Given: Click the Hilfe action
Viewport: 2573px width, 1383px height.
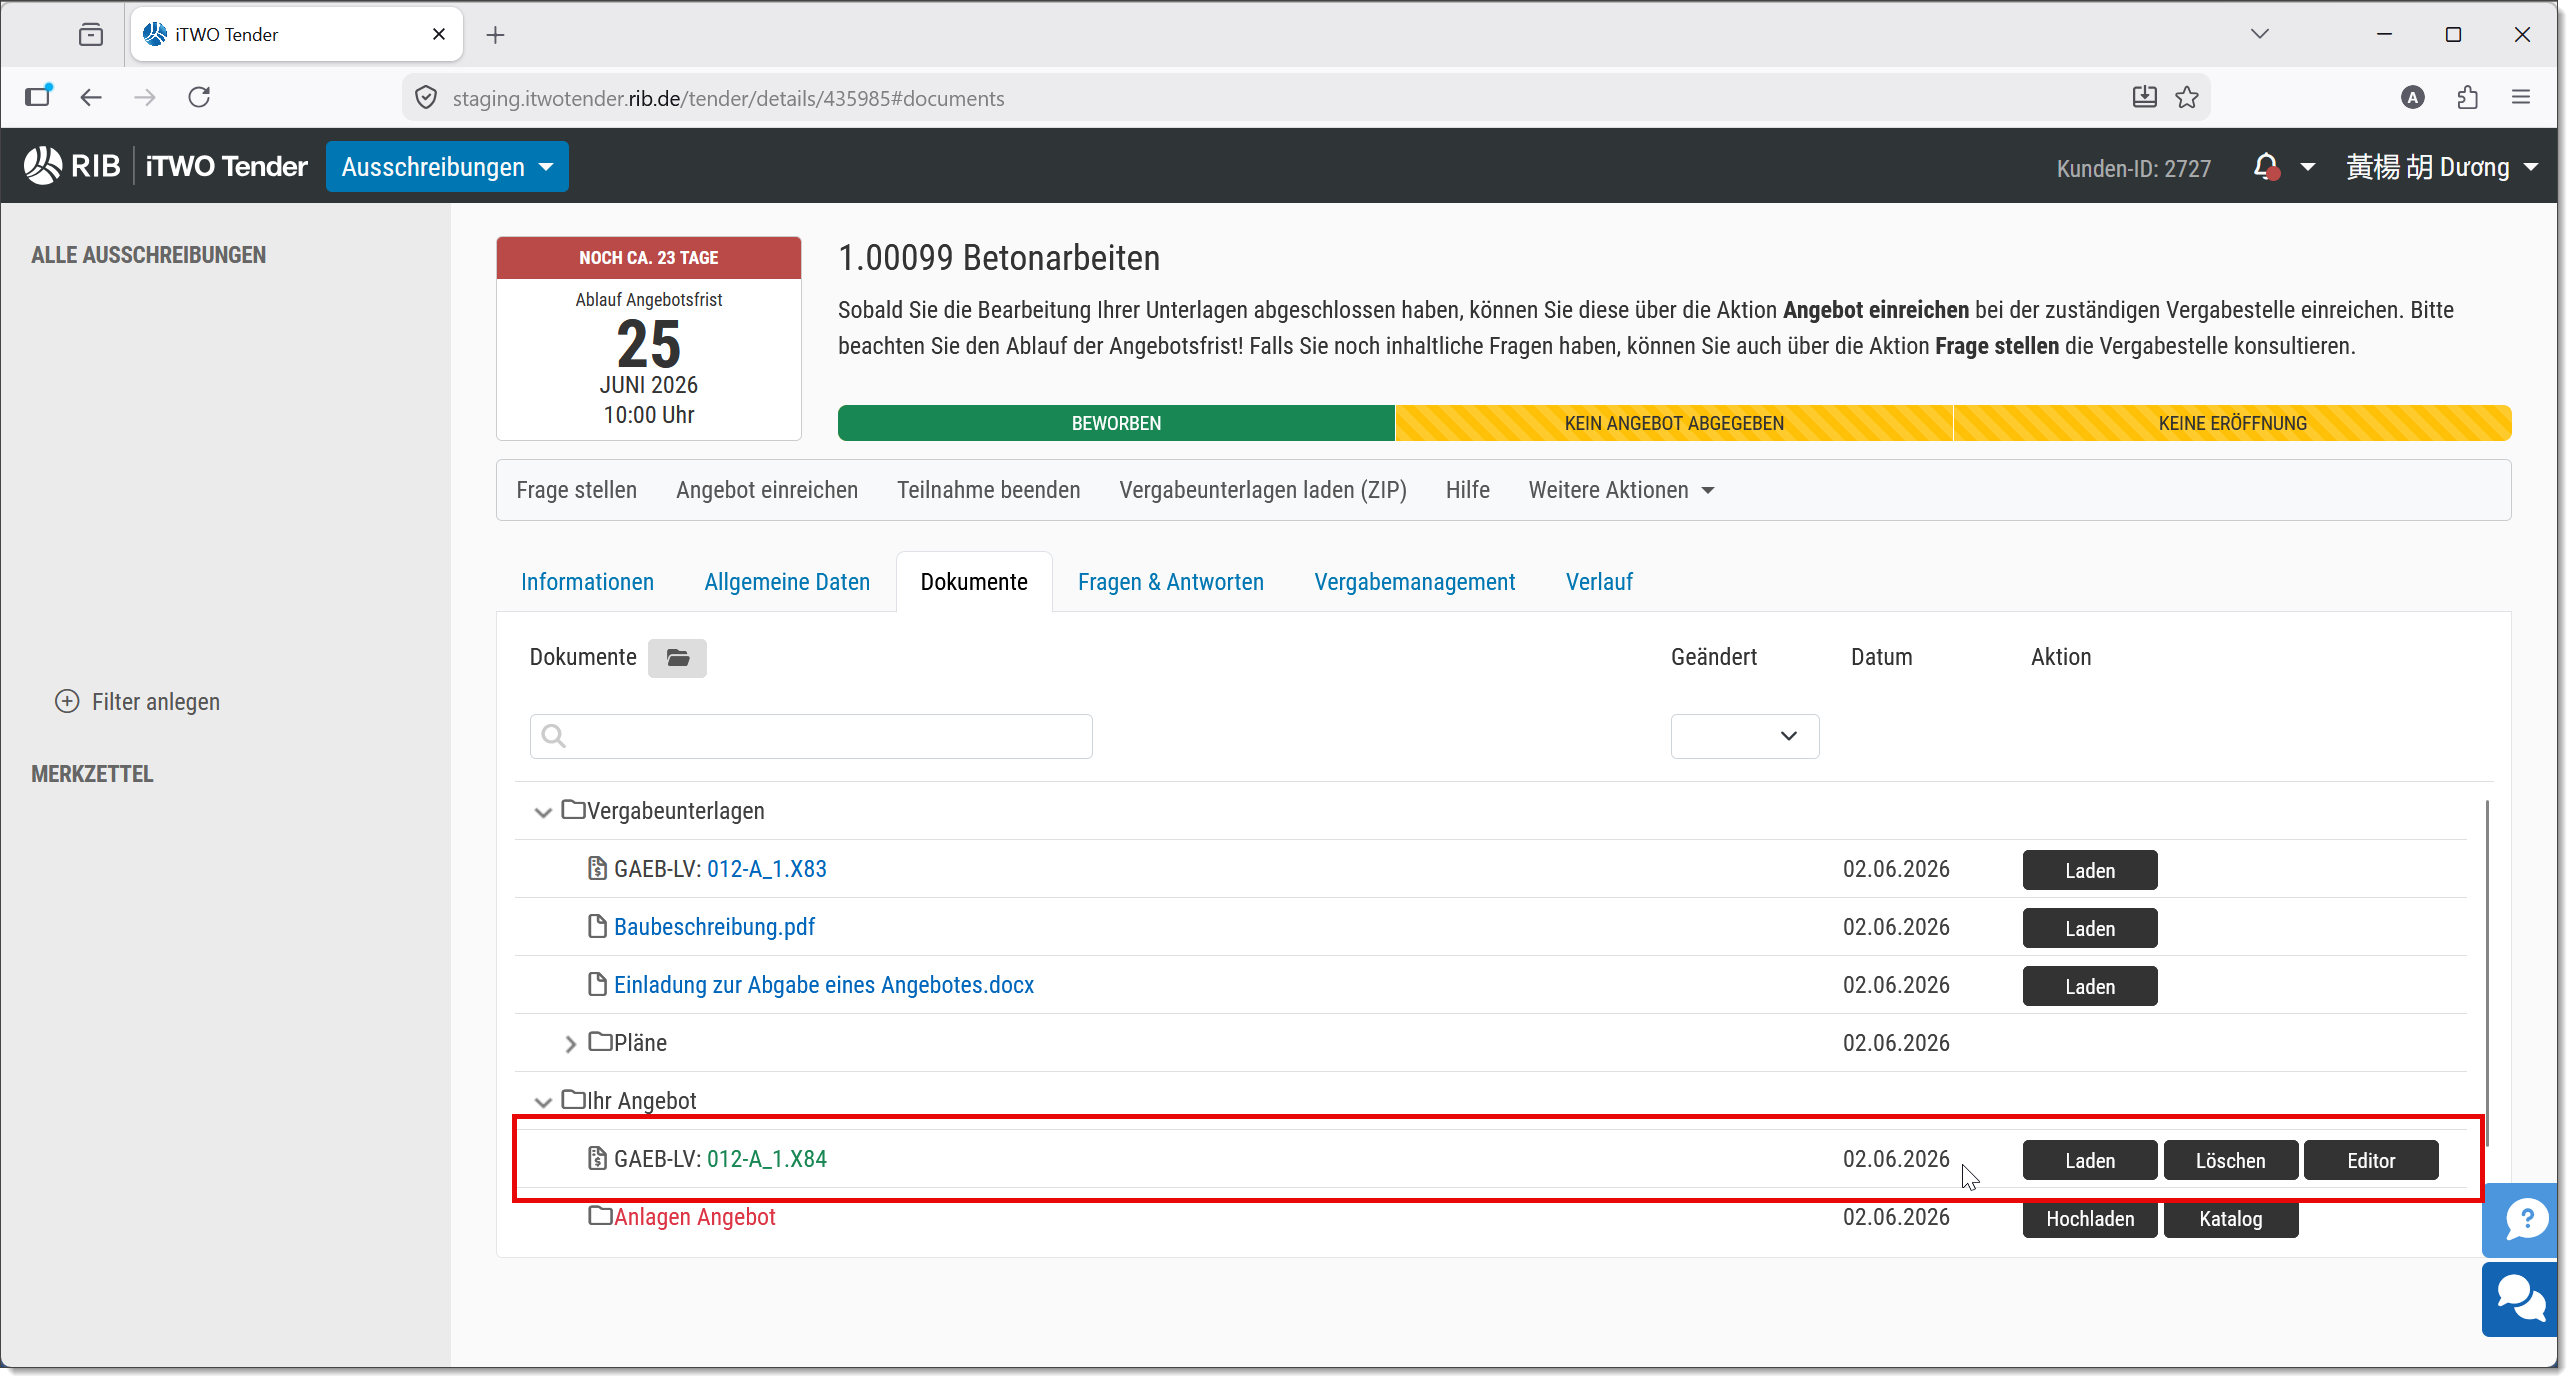Looking at the screenshot, I should 1467,490.
